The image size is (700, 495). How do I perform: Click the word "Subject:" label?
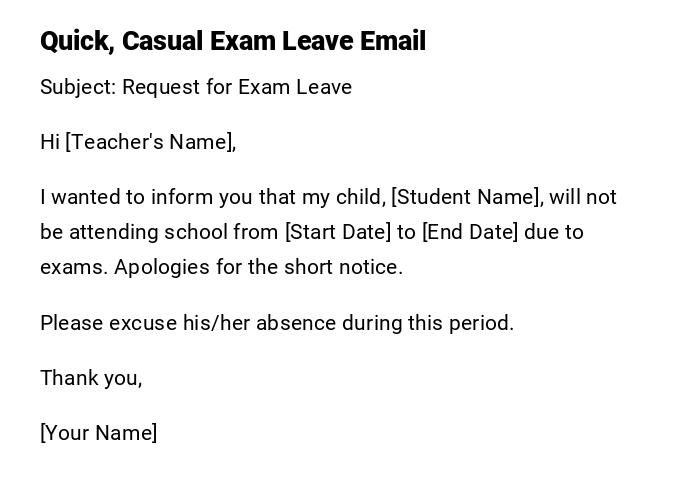78,87
